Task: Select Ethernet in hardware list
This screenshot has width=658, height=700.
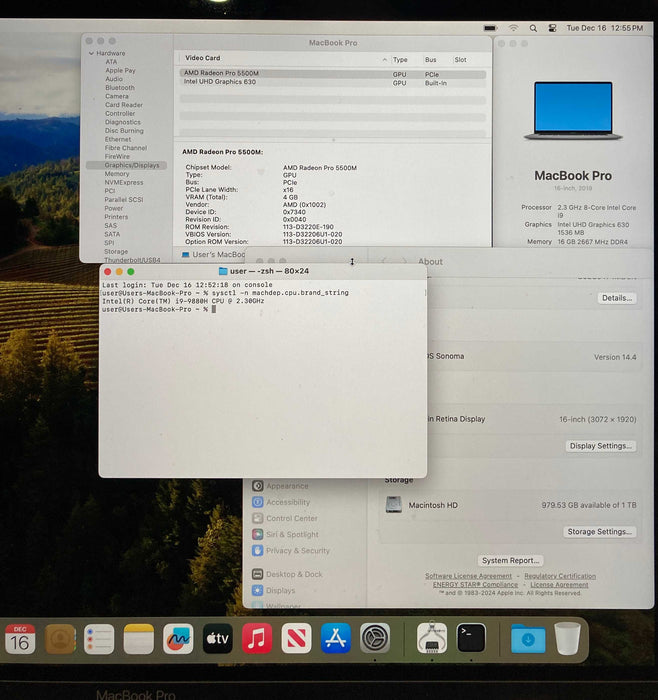Action: click(x=118, y=139)
